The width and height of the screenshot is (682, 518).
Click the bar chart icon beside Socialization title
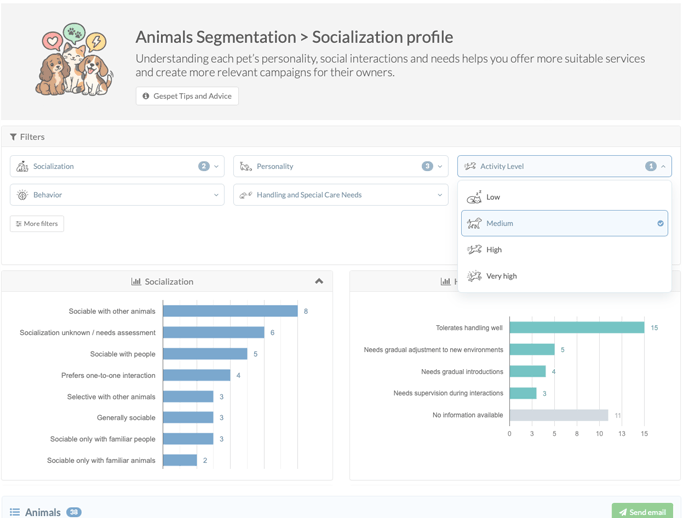pyautogui.click(x=136, y=281)
